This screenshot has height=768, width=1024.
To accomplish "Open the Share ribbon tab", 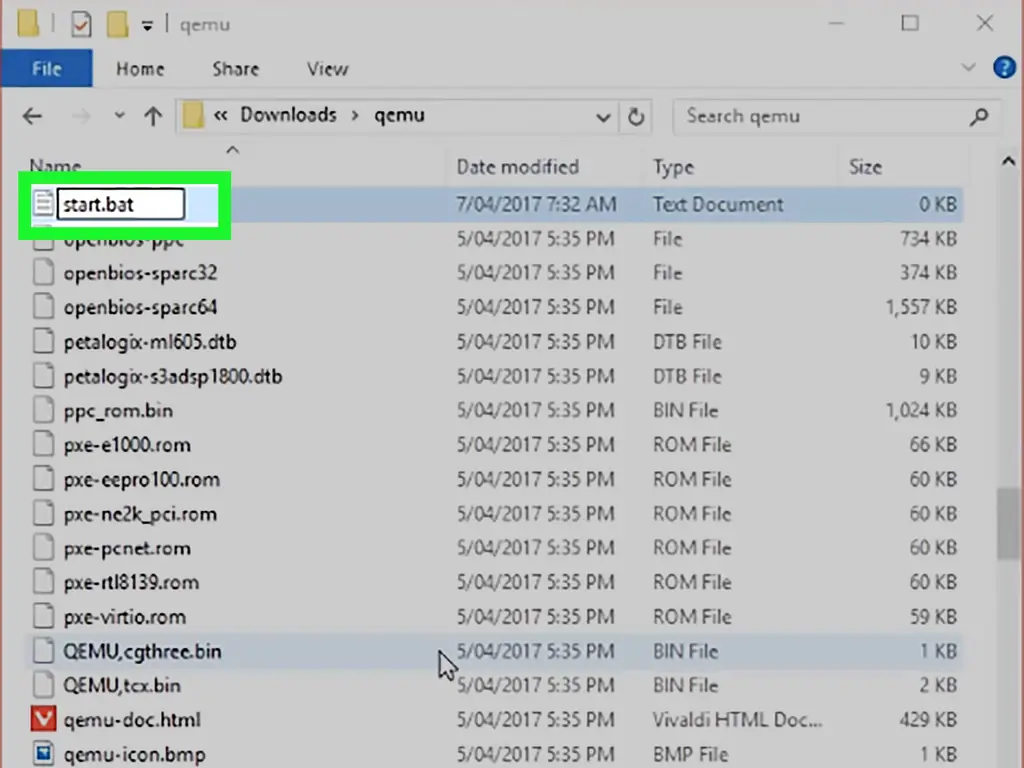I will pyautogui.click(x=235, y=69).
